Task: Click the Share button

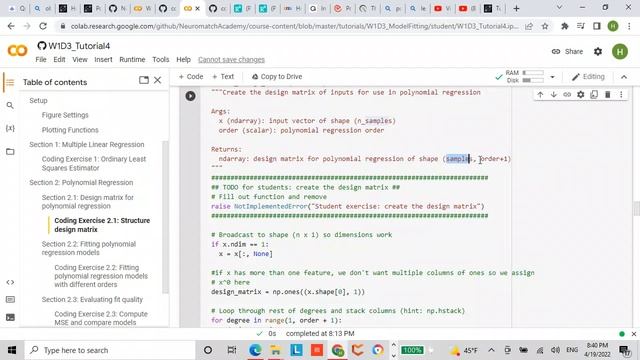Action: [567, 51]
